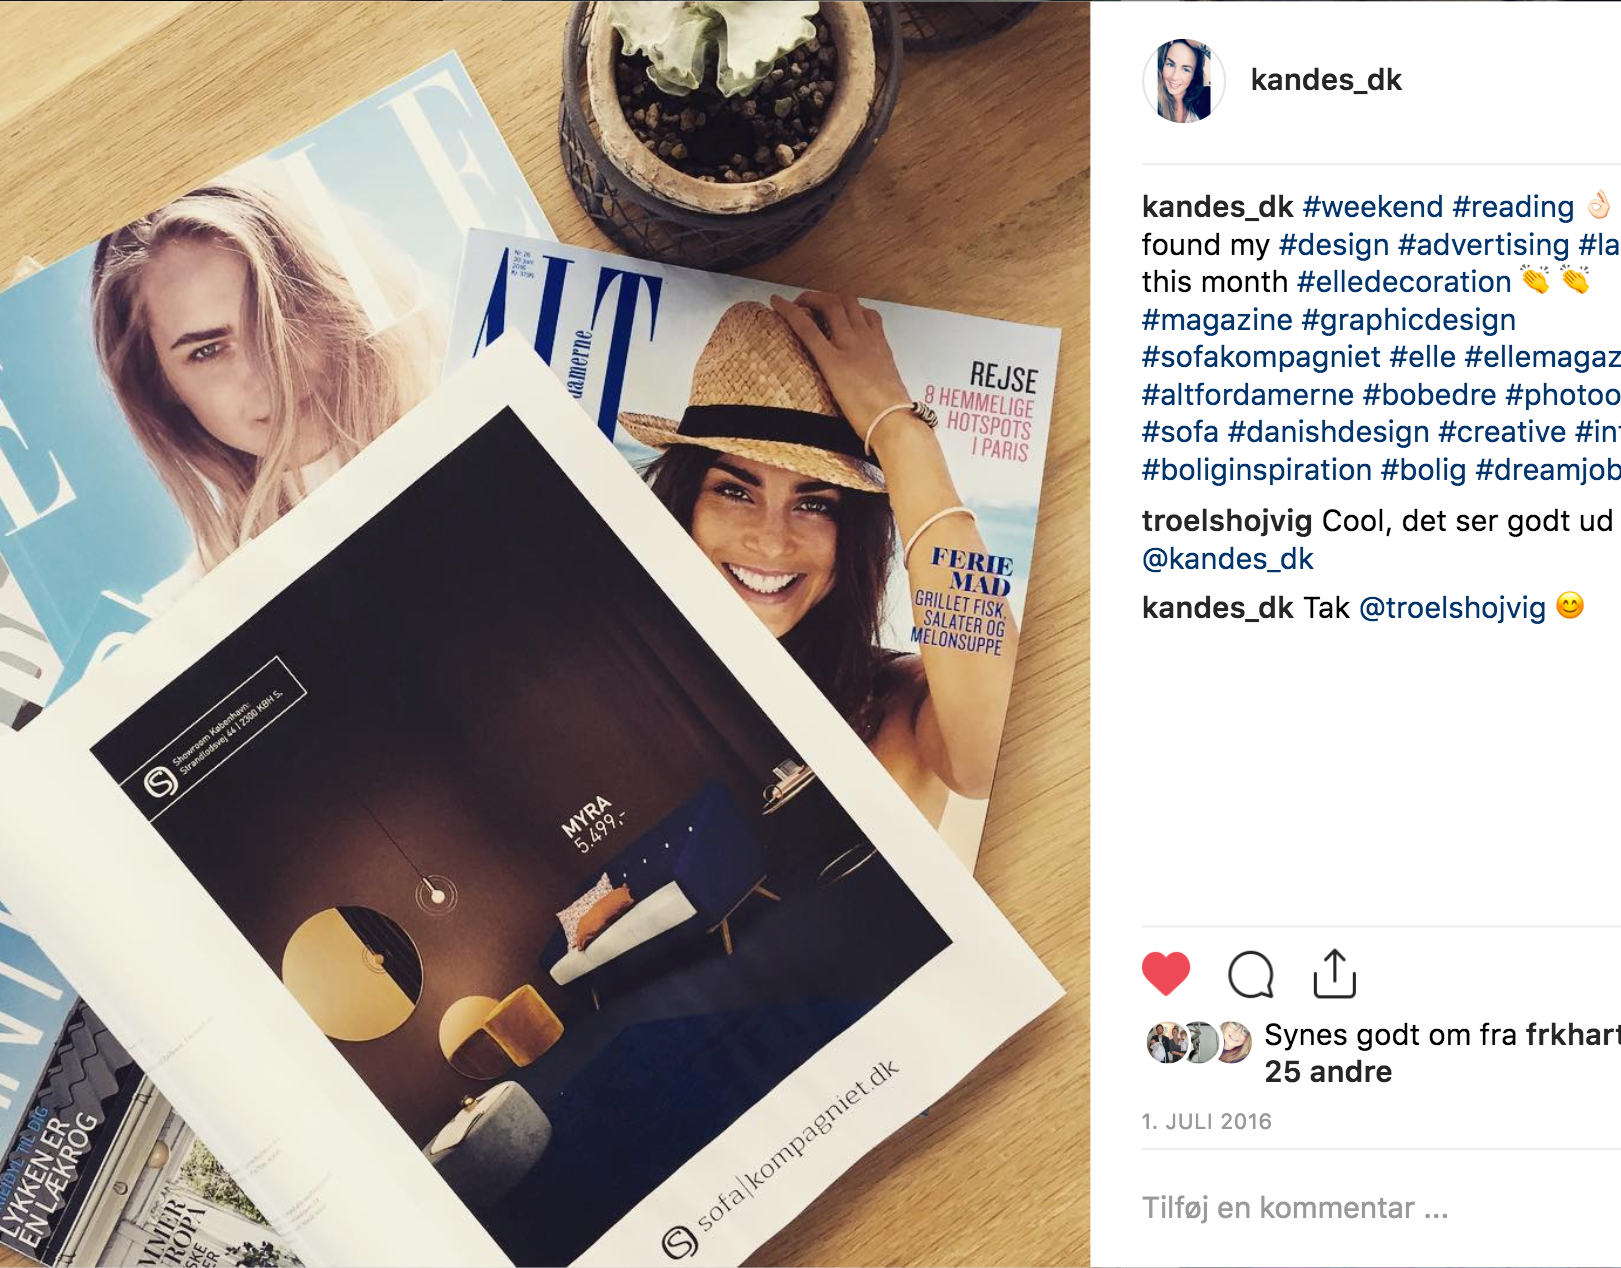The height and width of the screenshot is (1268, 1621).
Task: Click the '1. JULI 2016' post date
Action: tap(1207, 1122)
